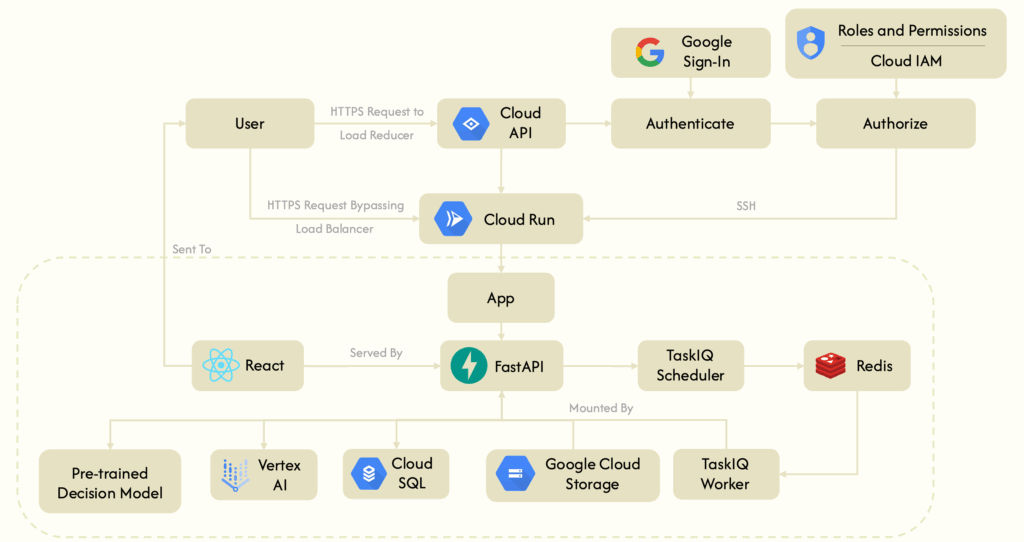Click the App node box
Image resolution: width=1024 pixels, height=542 pixels.
click(500, 298)
